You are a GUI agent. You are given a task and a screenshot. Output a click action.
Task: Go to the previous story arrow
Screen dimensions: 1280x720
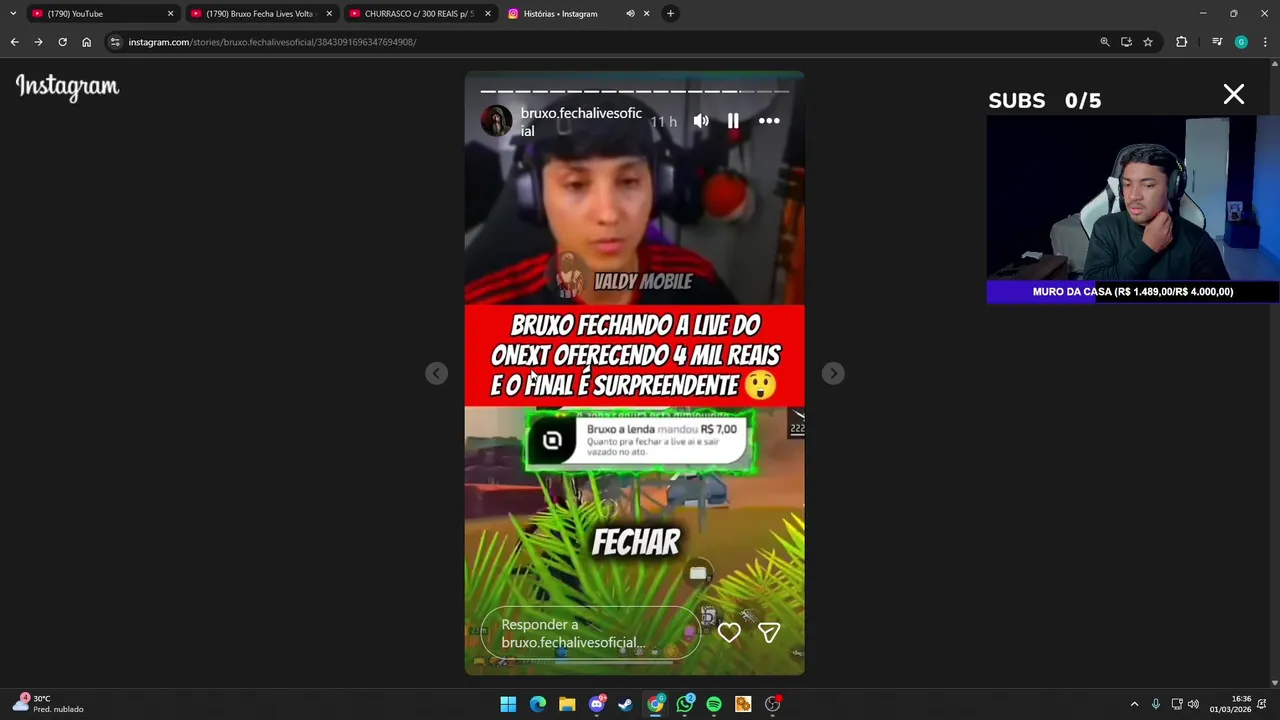(x=436, y=373)
